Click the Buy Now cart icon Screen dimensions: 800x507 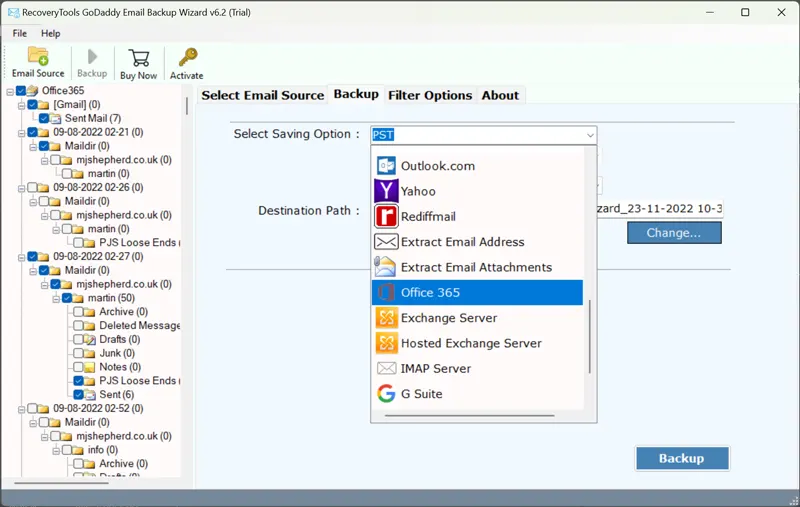[139, 61]
